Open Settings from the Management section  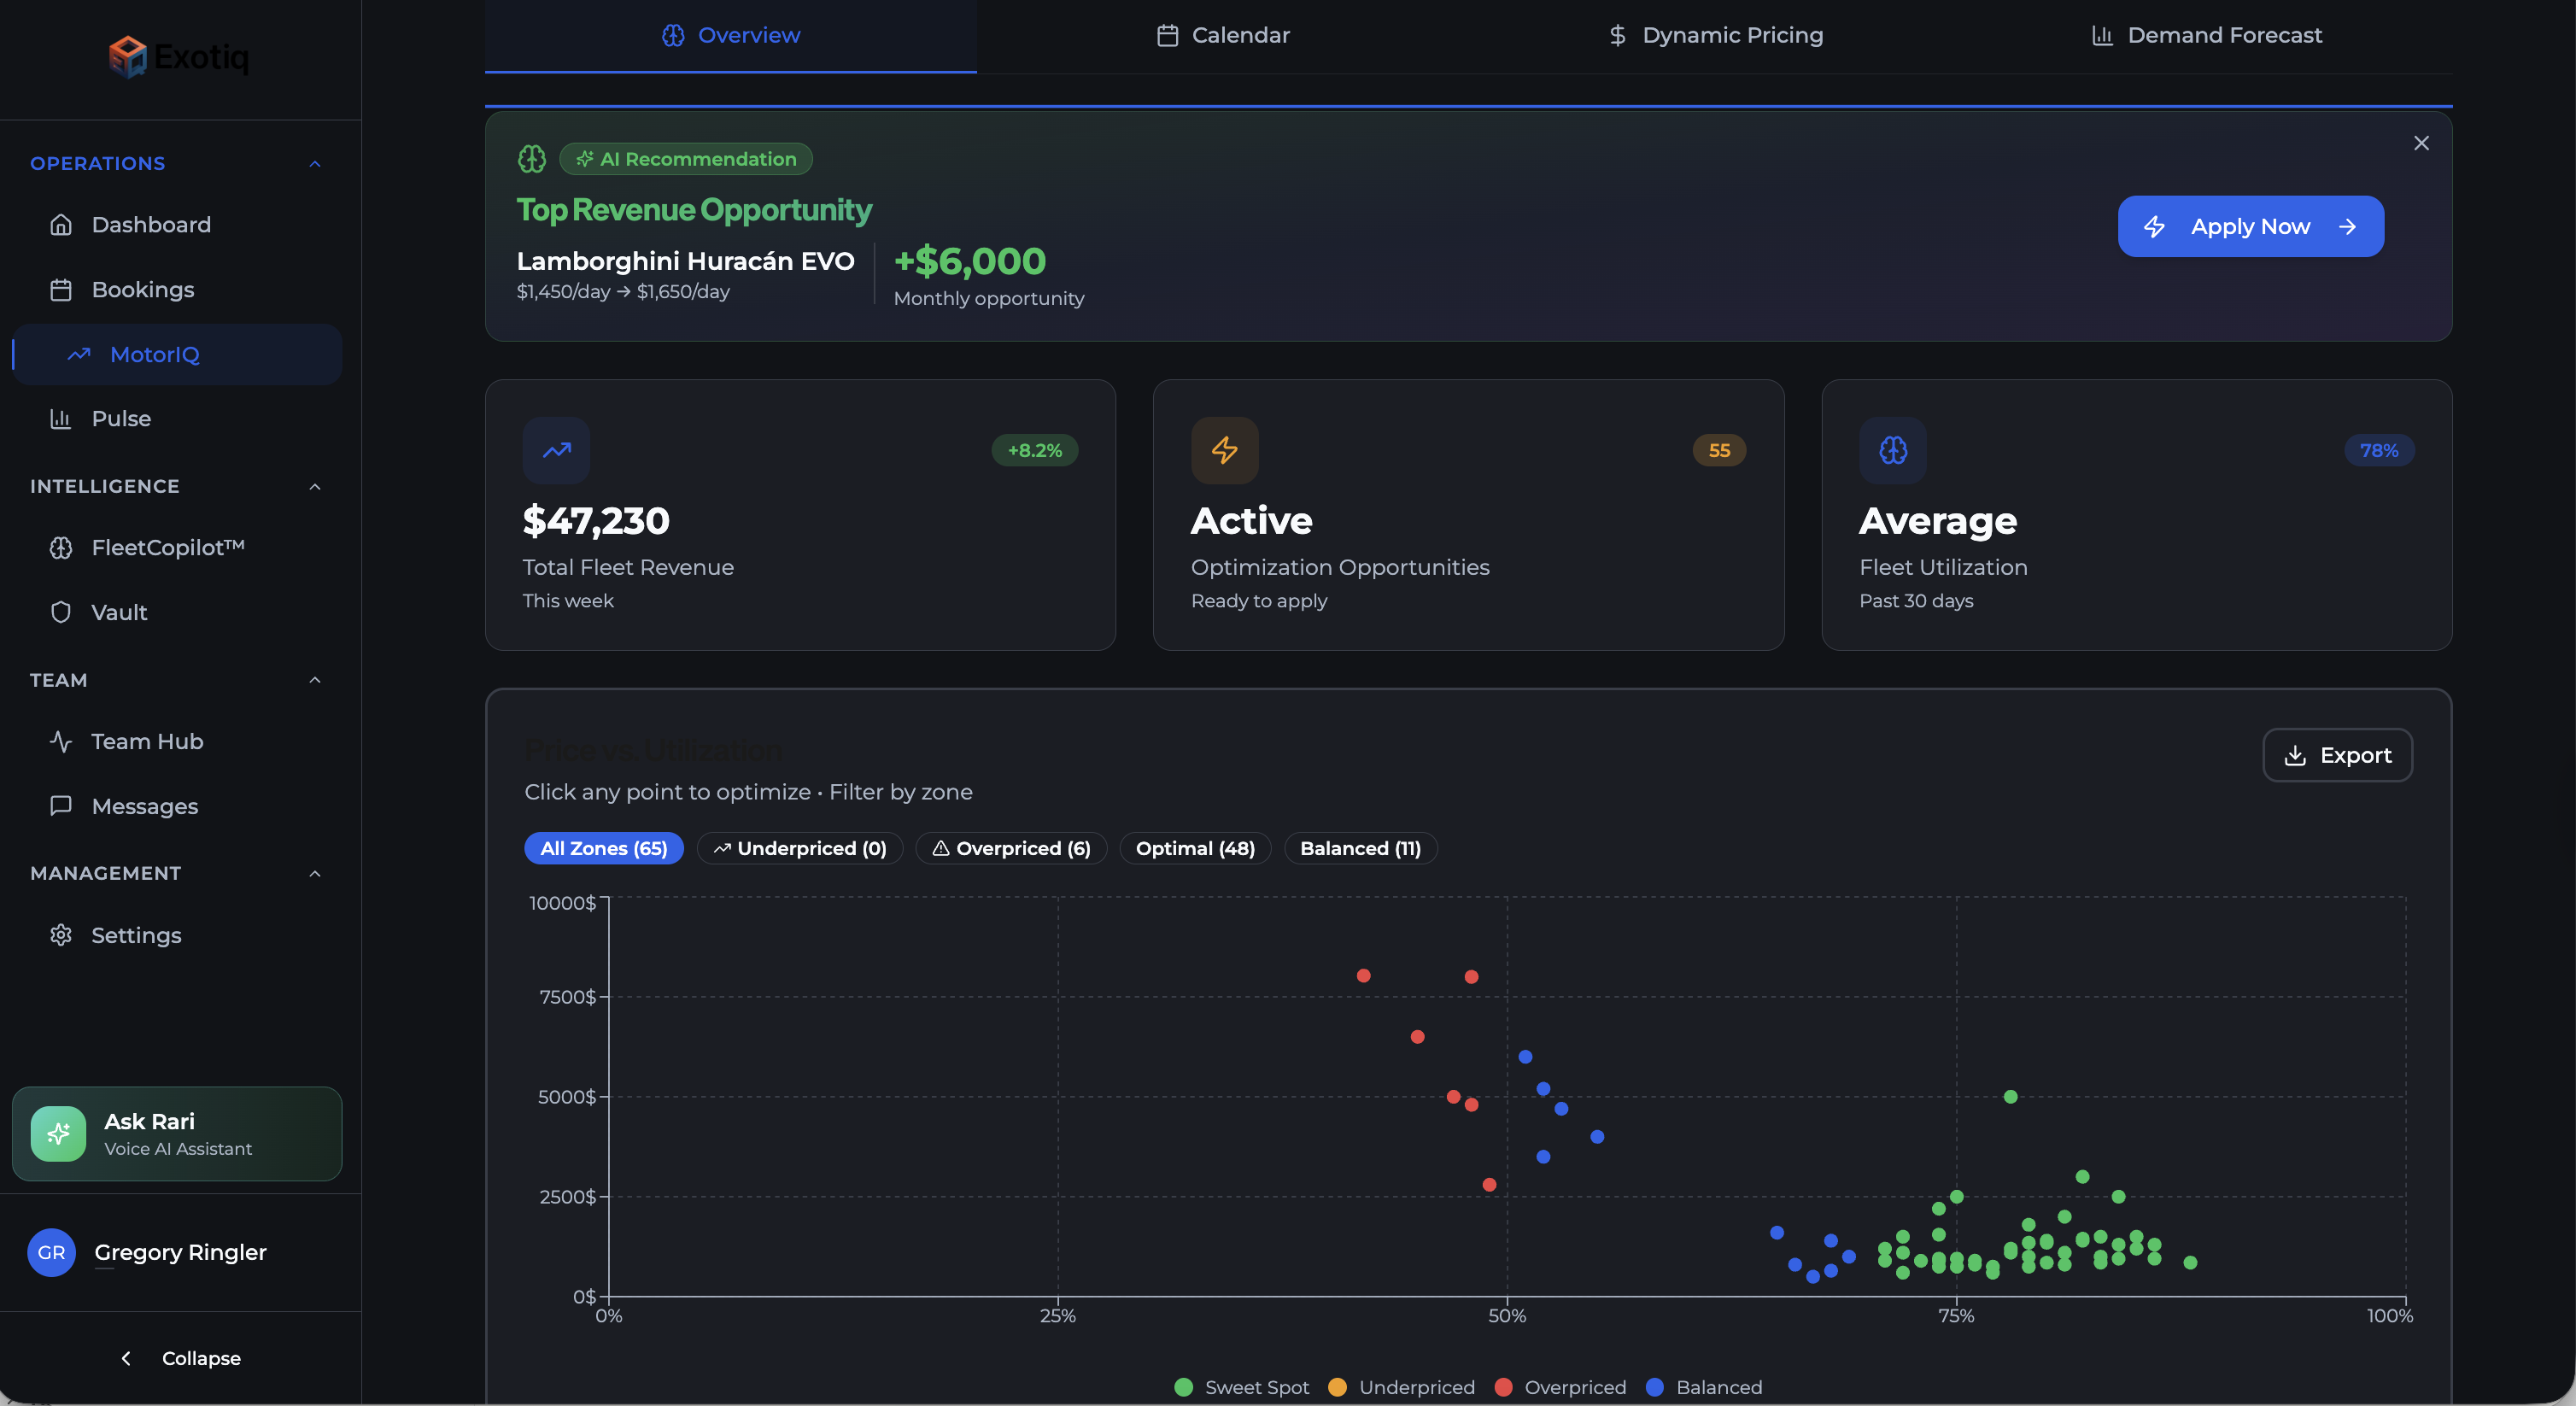click(x=137, y=935)
